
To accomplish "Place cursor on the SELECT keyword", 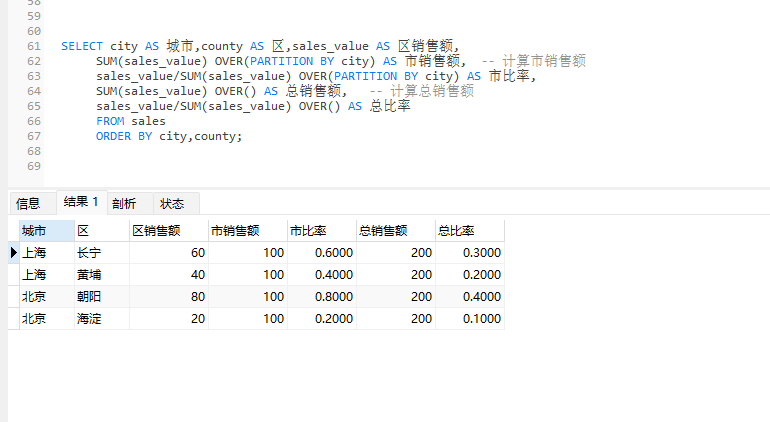I will click(82, 46).
